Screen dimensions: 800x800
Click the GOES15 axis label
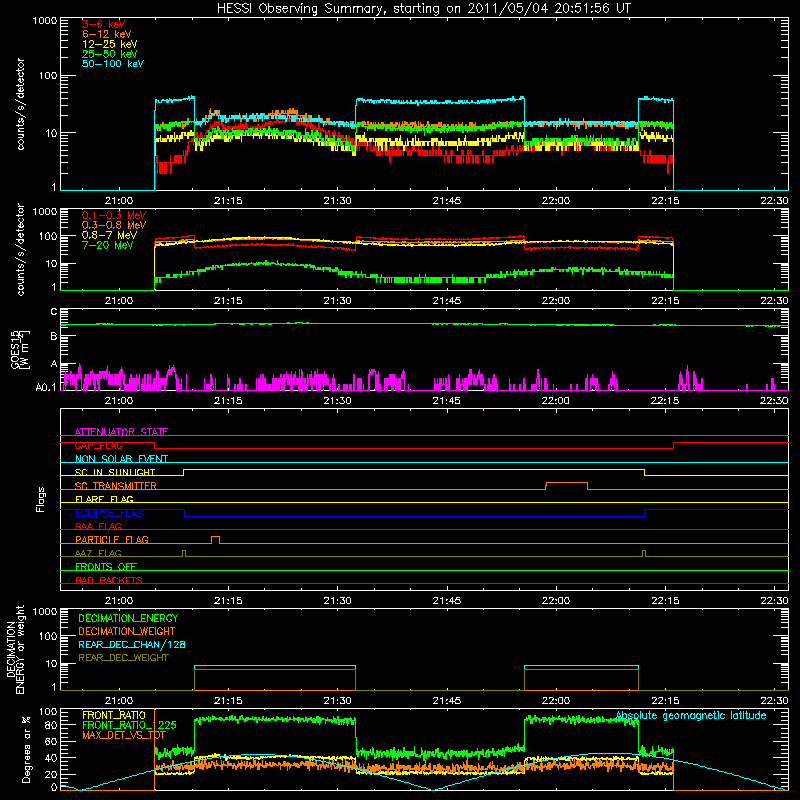click(x=15, y=349)
